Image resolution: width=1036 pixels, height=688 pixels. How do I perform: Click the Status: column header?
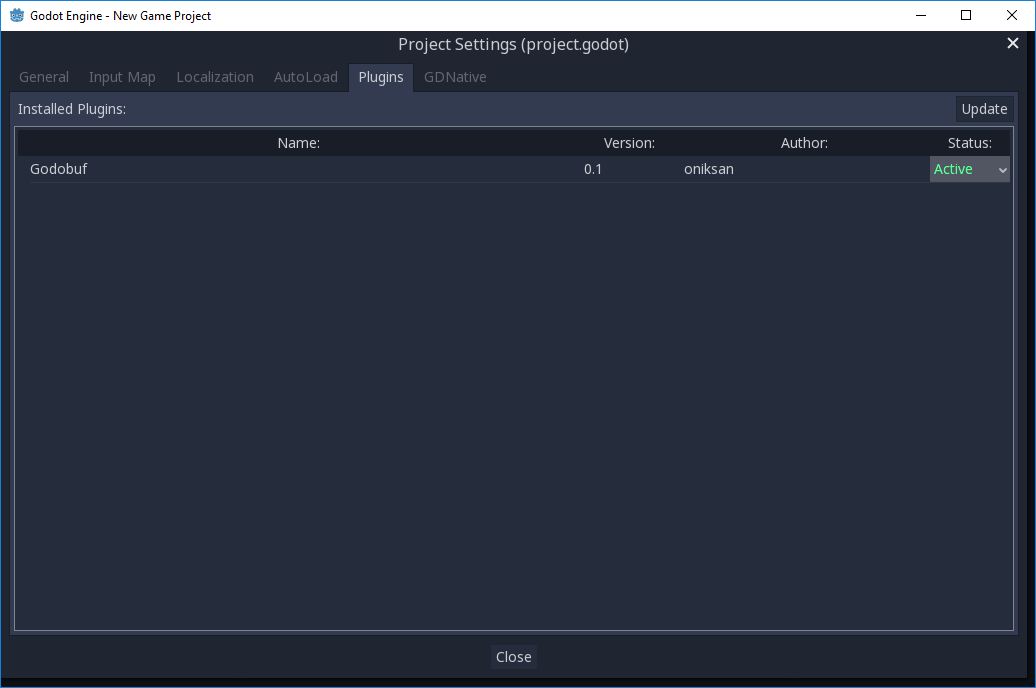(x=969, y=143)
